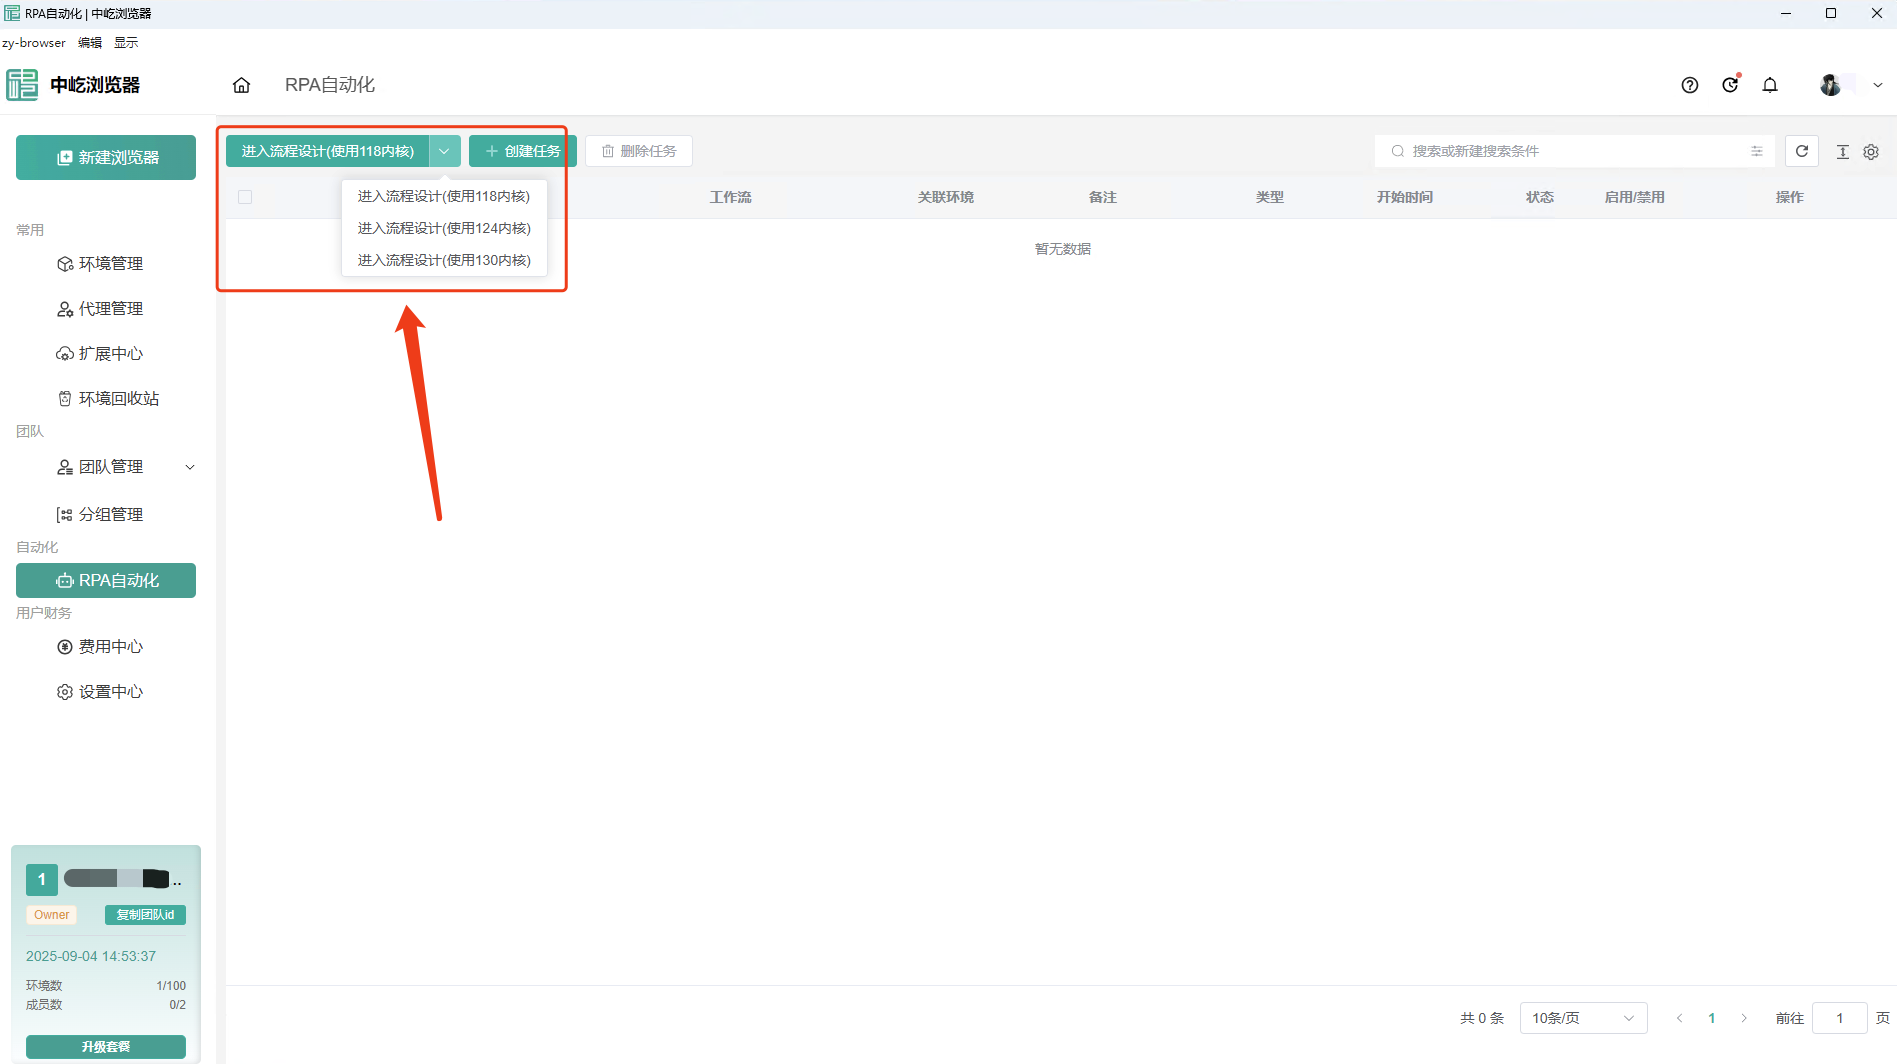The image size is (1897, 1064).
Task: Open the 10条/页 page size dropdown
Action: (1582, 1018)
